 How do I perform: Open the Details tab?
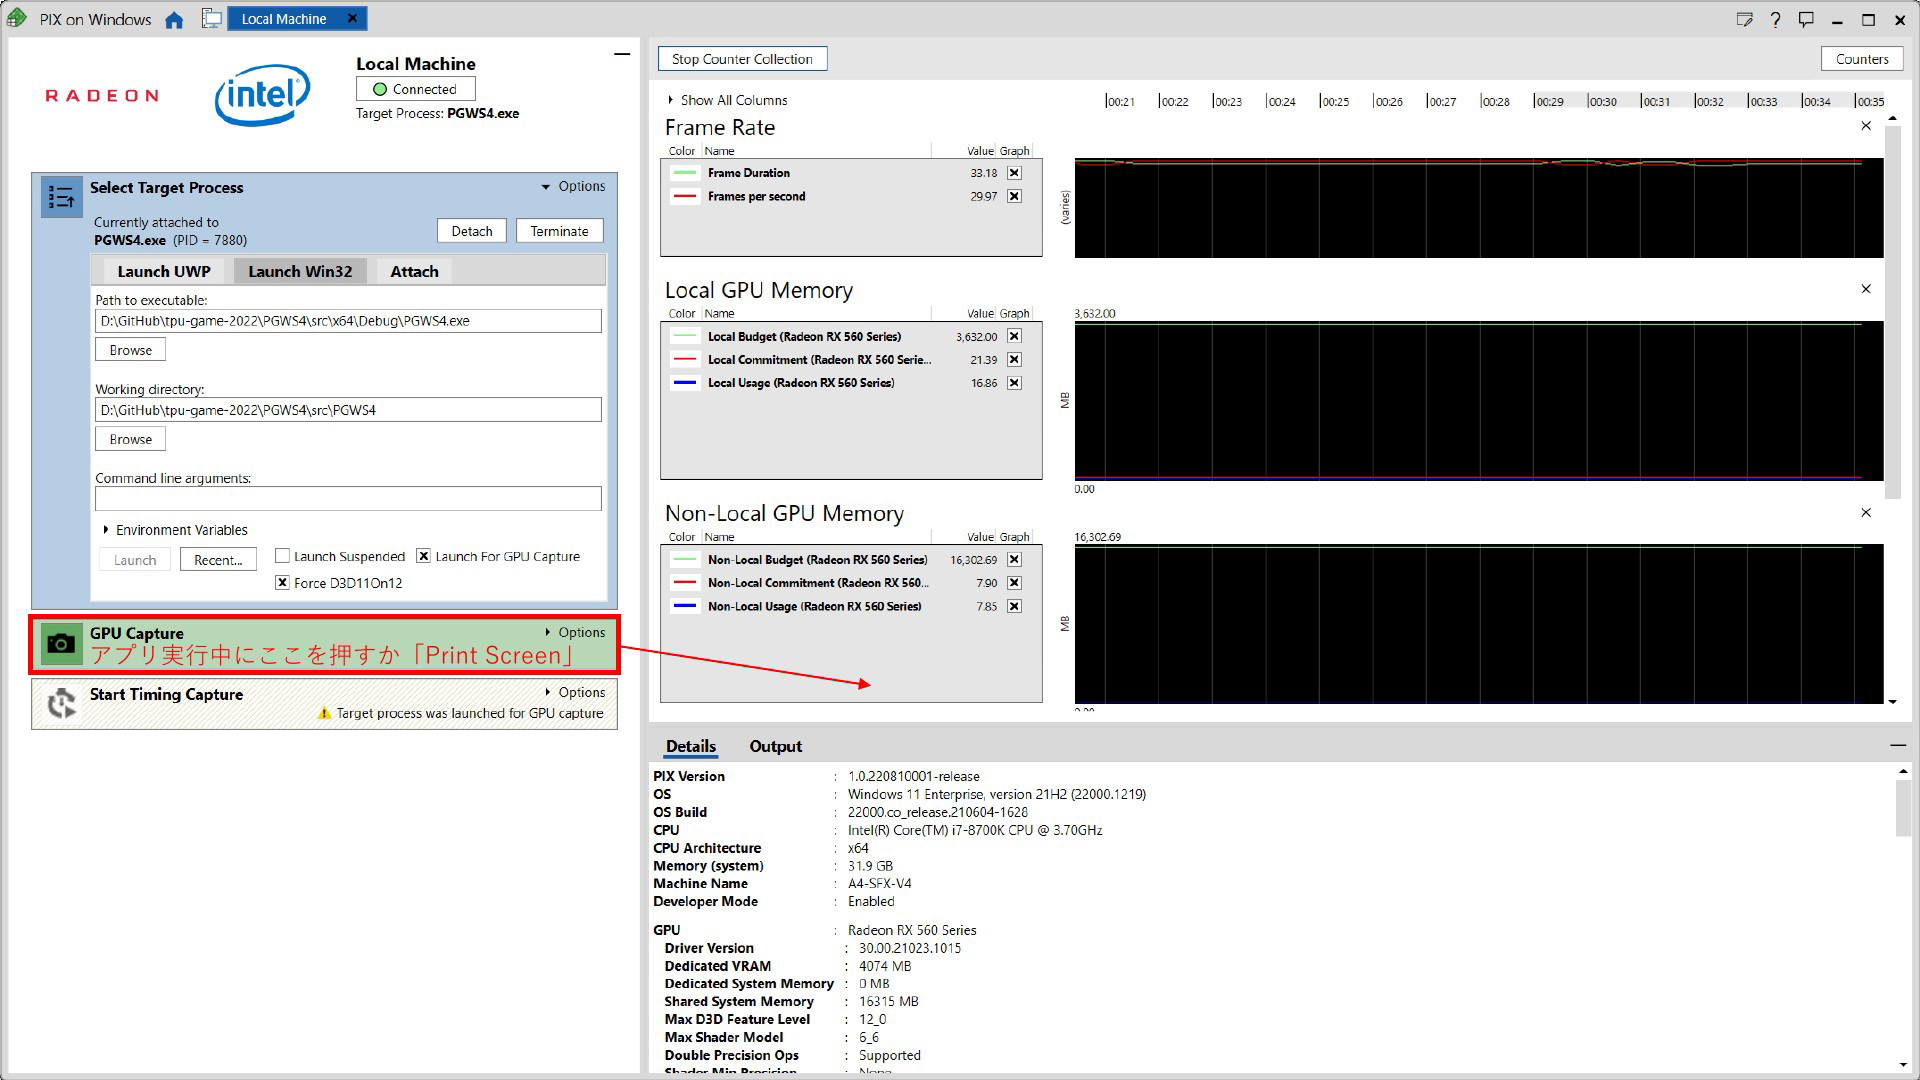pyautogui.click(x=691, y=746)
